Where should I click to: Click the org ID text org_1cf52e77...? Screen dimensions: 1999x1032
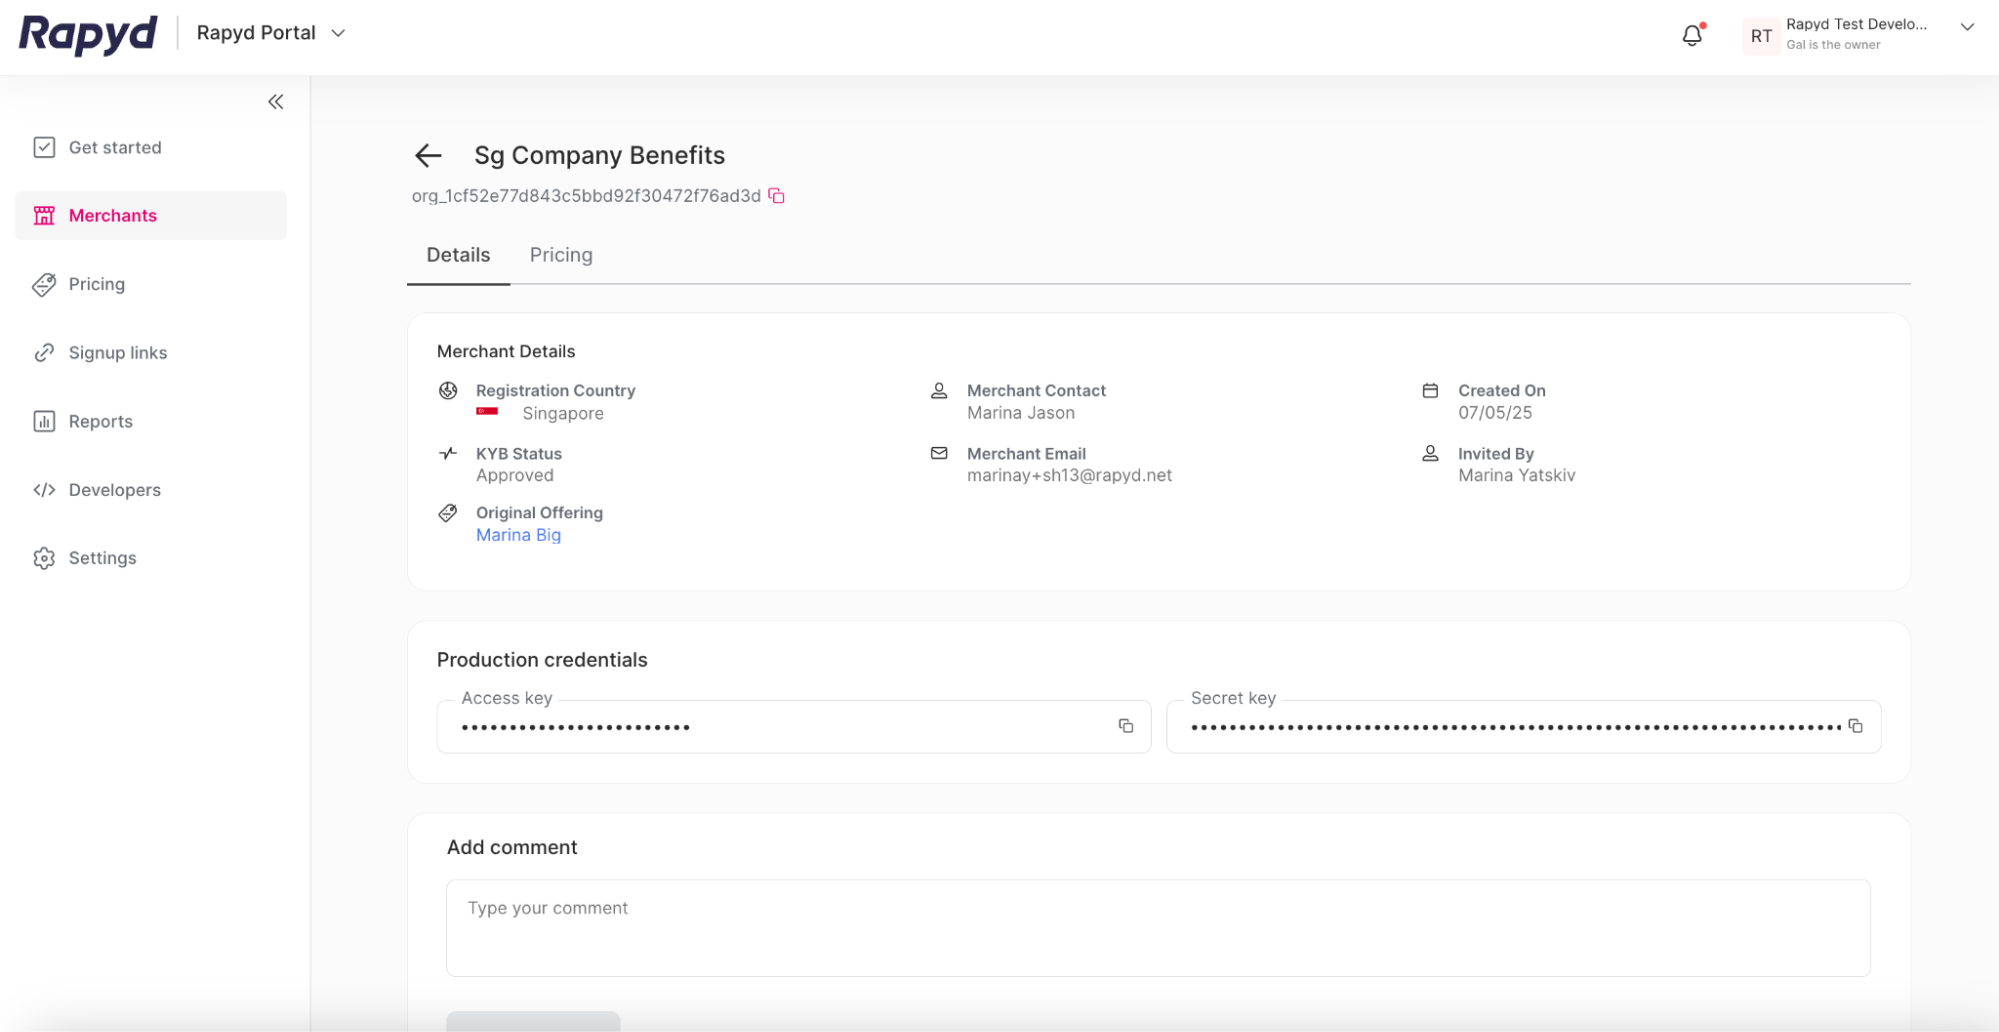586,196
